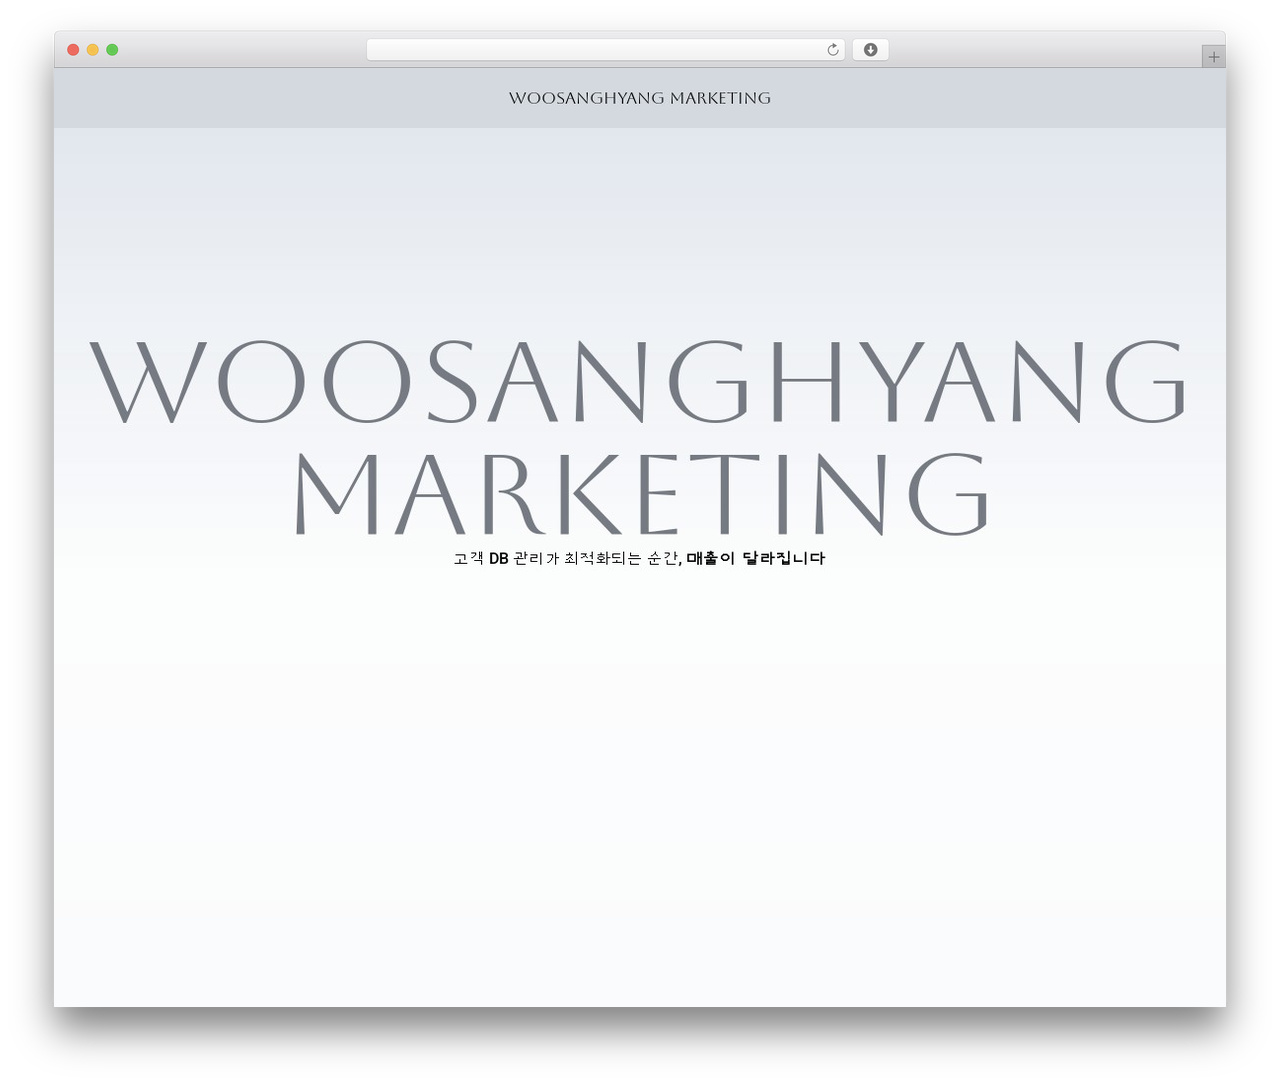Close the window with the red button
Viewport: 1280px width, 1084px height.
(73, 50)
